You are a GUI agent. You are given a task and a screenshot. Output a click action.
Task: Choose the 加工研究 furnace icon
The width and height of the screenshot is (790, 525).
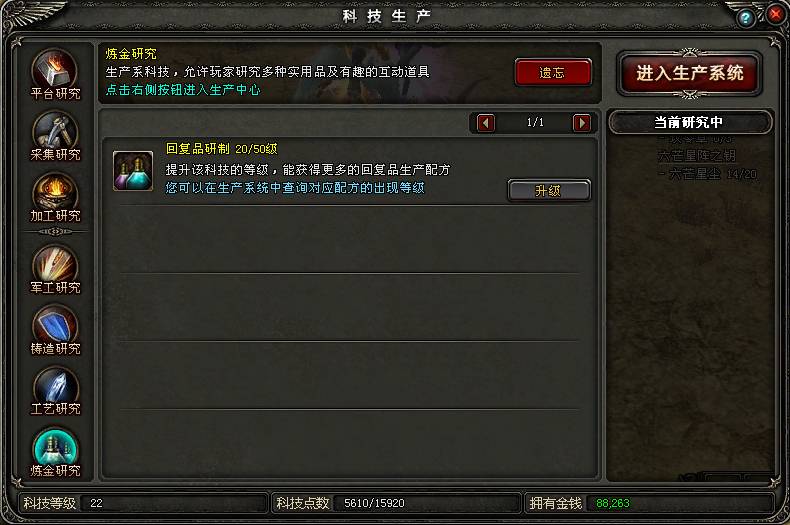pyautogui.click(x=54, y=193)
